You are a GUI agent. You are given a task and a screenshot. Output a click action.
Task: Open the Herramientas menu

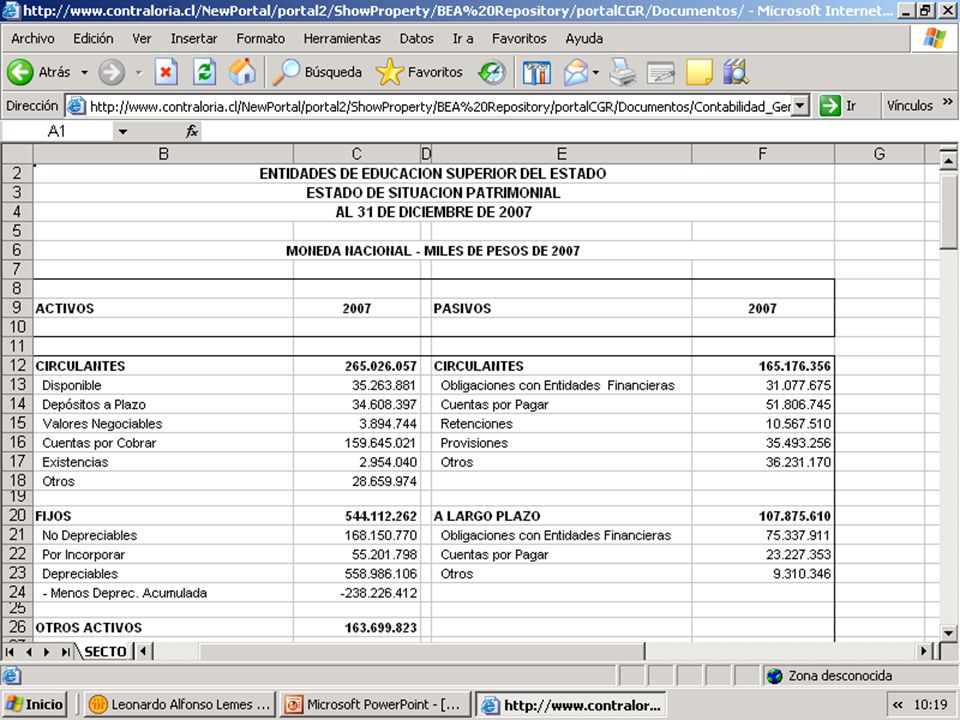click(342, 39)
